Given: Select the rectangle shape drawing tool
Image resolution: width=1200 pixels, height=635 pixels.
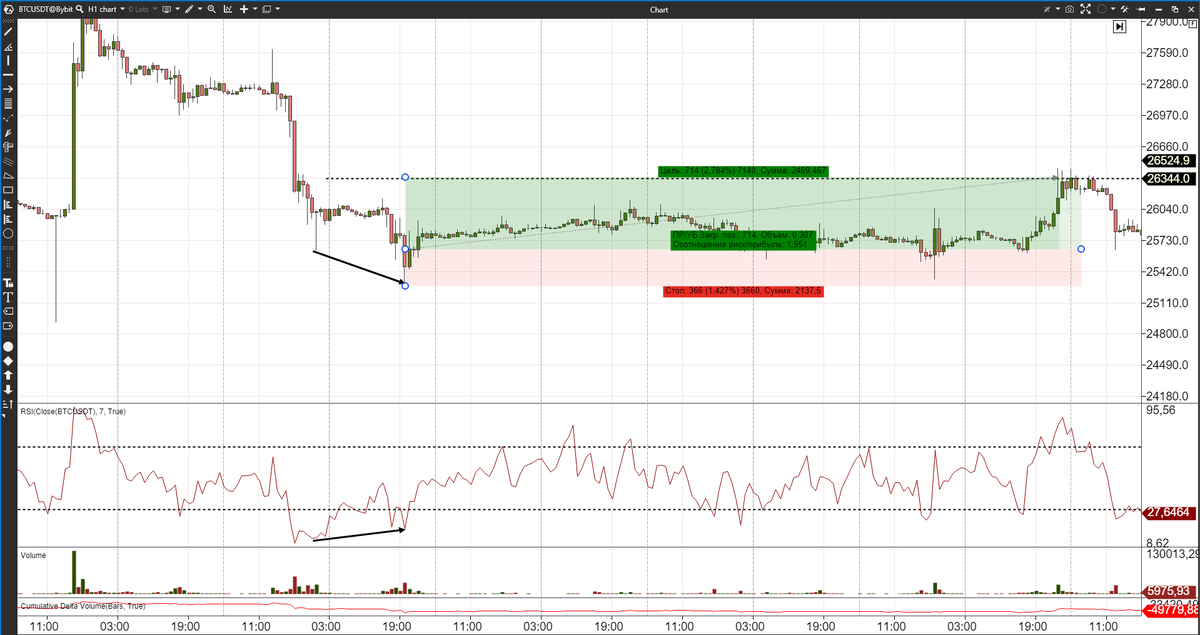Looking at the screenshot, I should 8,190.
